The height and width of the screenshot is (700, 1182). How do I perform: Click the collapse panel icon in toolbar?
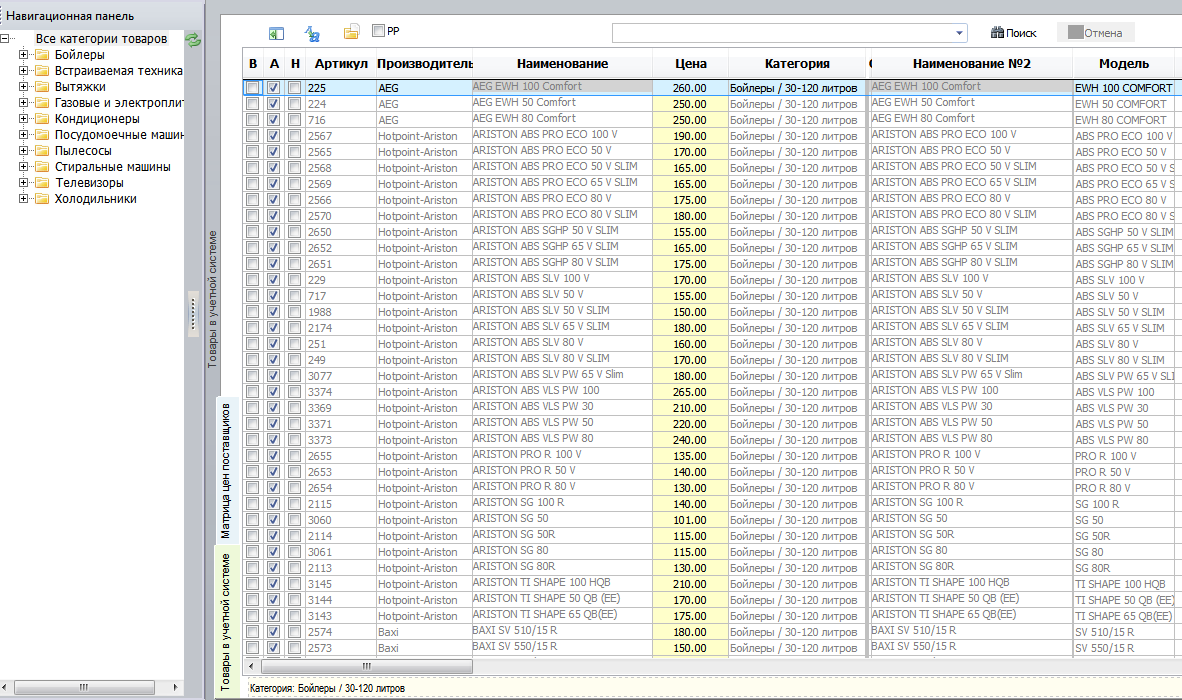tap(276, 33)
